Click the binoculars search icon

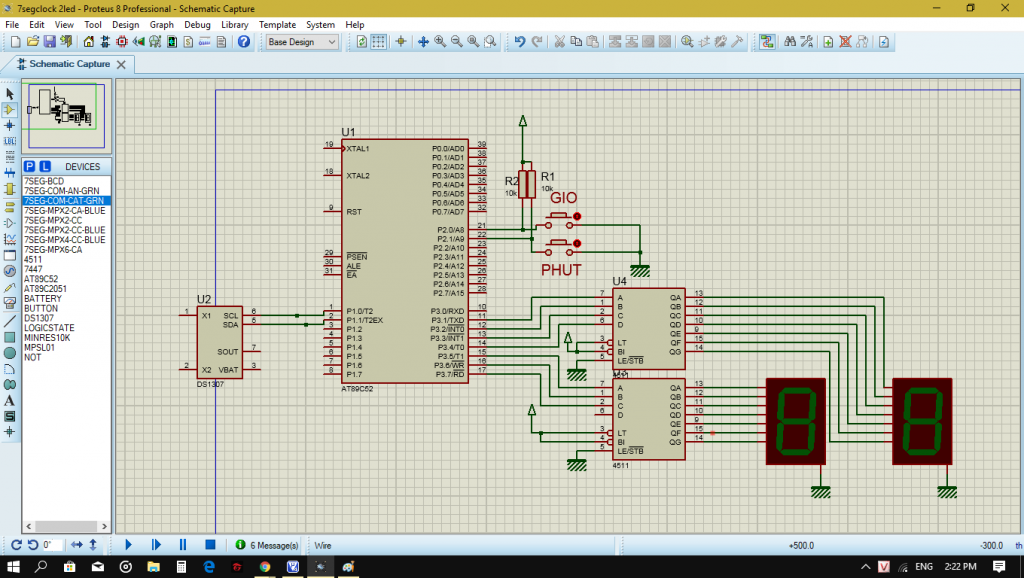pyautogui.click(x=790, y=42)
